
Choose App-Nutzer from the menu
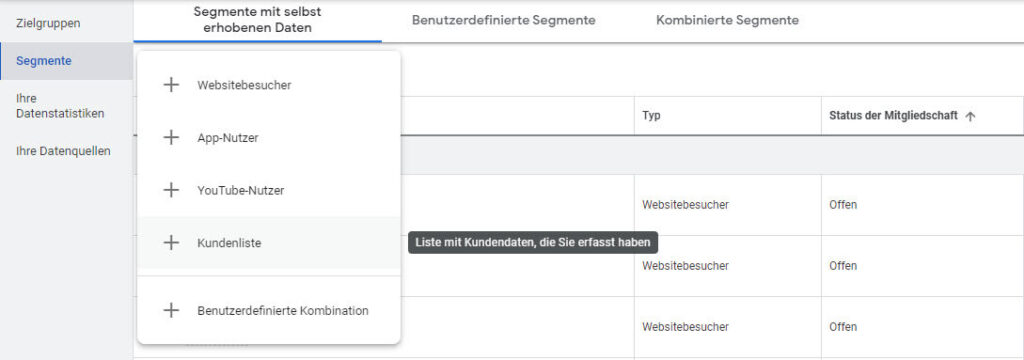tap(268, 138)
